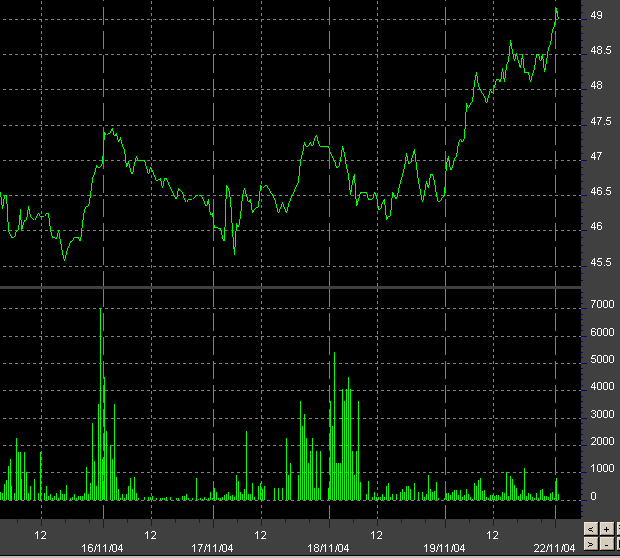Click the price line's peak near 49
The width and height of the screenshot is (620, 558).
tap(556, 10)
